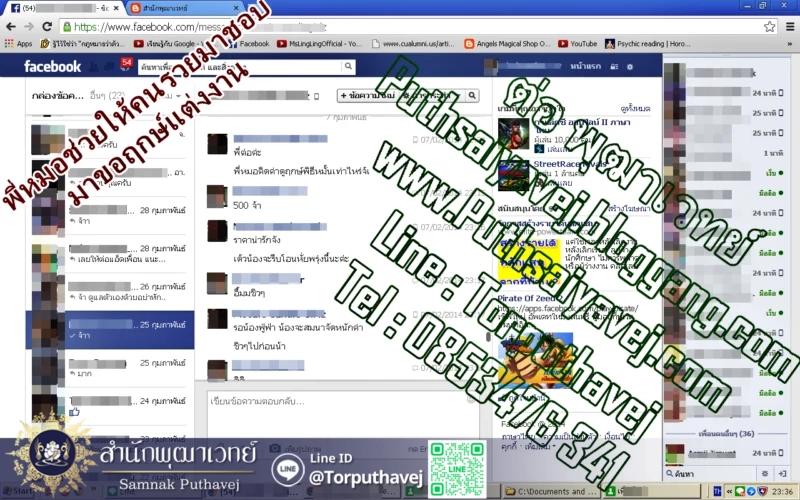Open the StreetRaceRivals game link

pos(570,164)
